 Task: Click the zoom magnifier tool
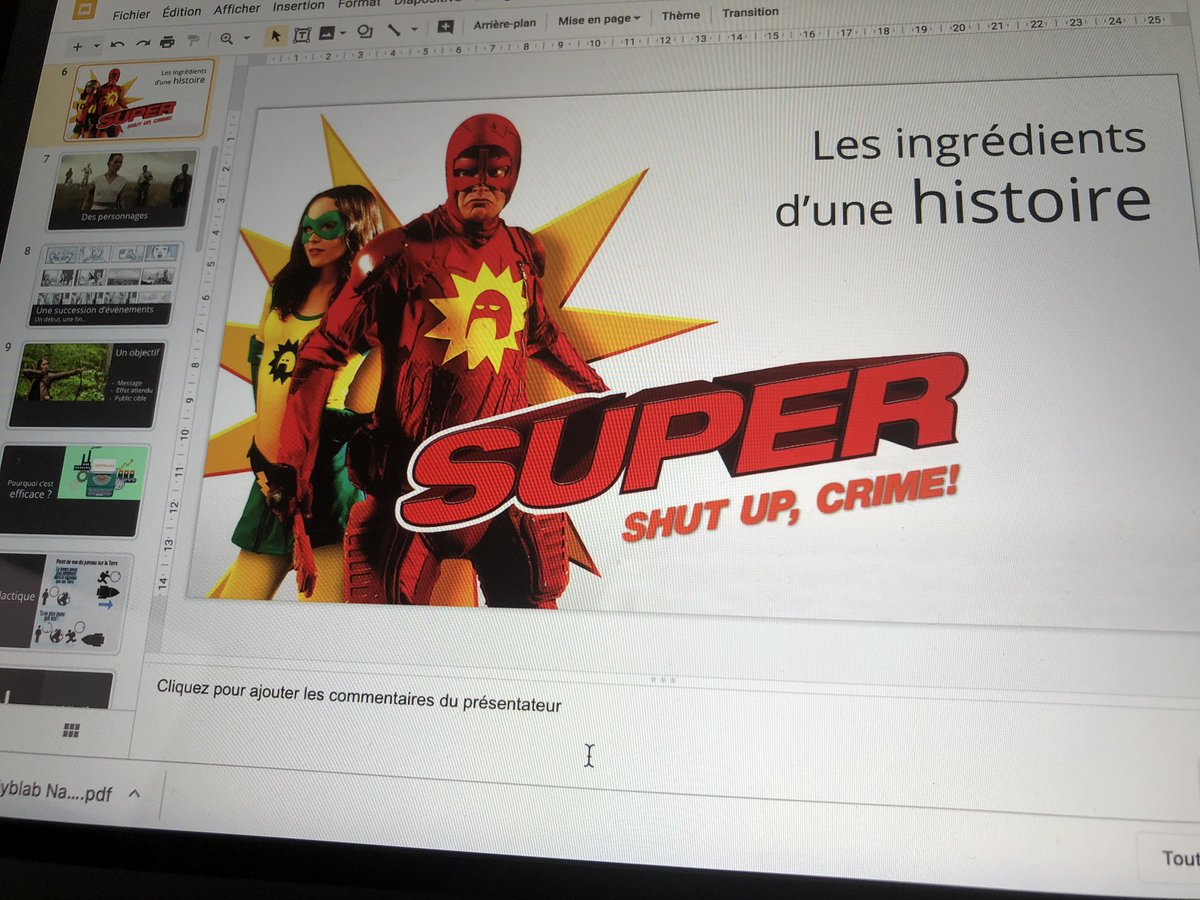click(x=227, y=39)
